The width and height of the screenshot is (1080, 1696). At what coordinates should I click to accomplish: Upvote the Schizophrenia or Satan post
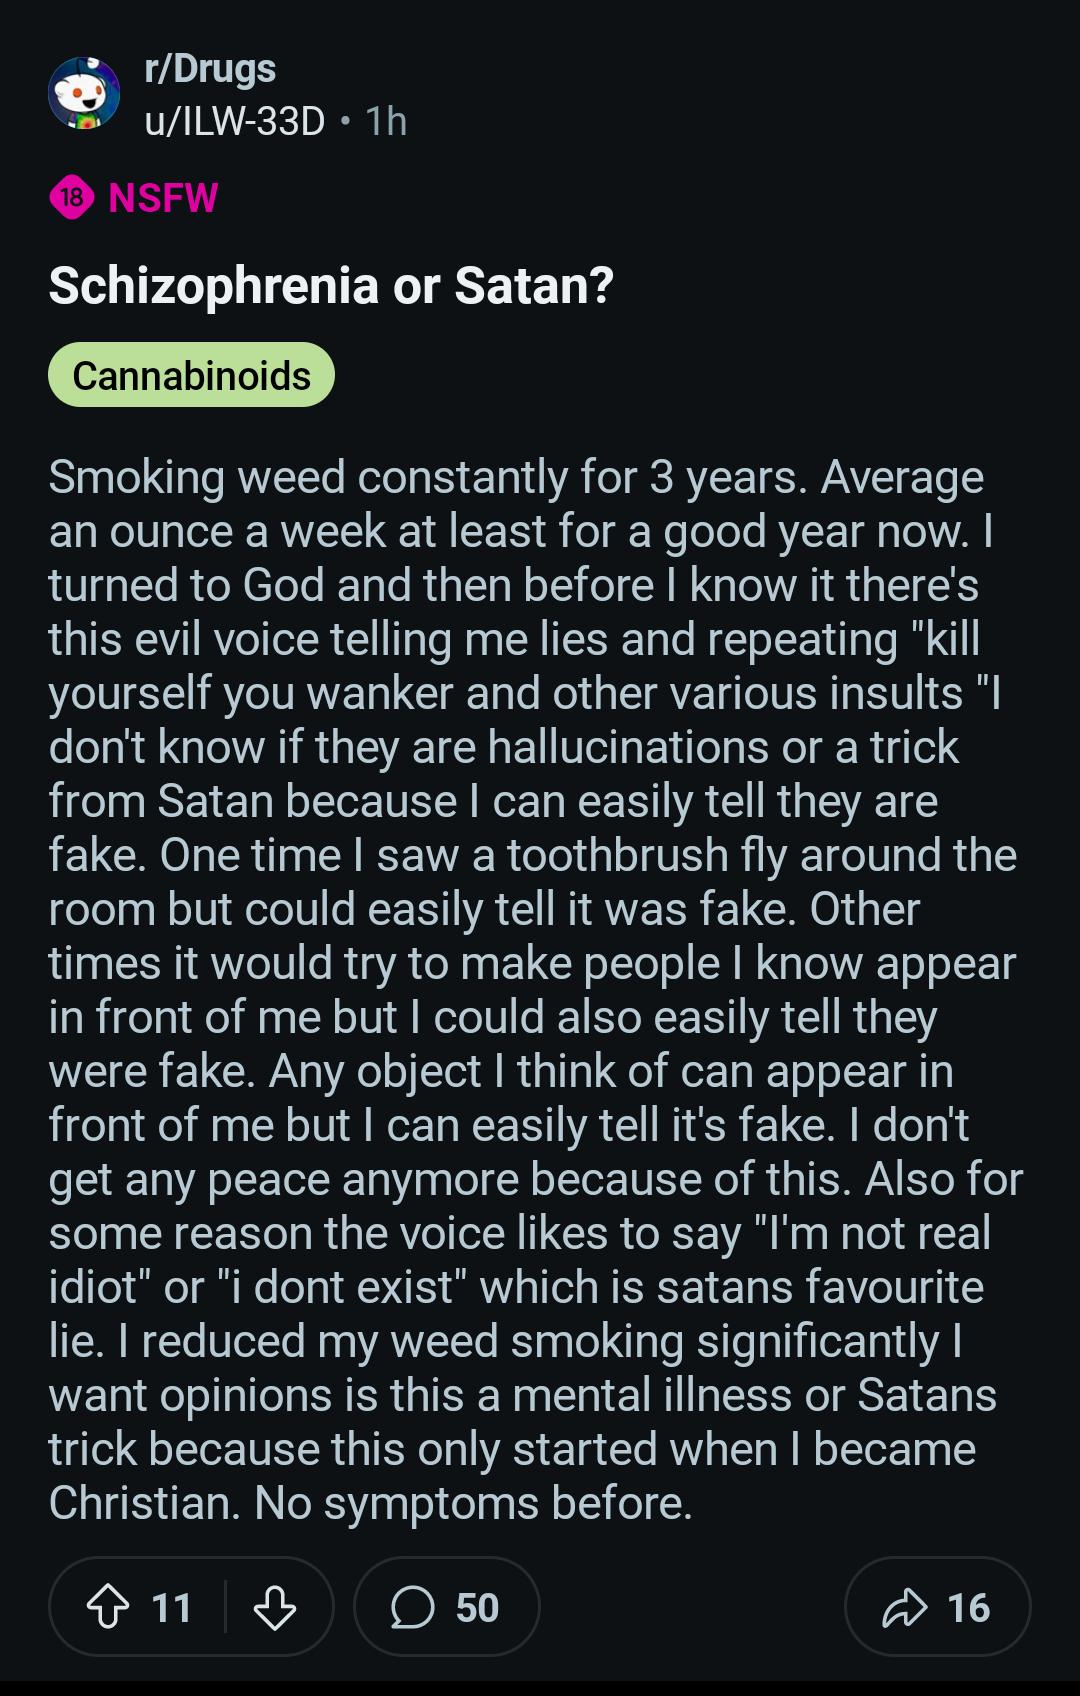point(108,1608)
